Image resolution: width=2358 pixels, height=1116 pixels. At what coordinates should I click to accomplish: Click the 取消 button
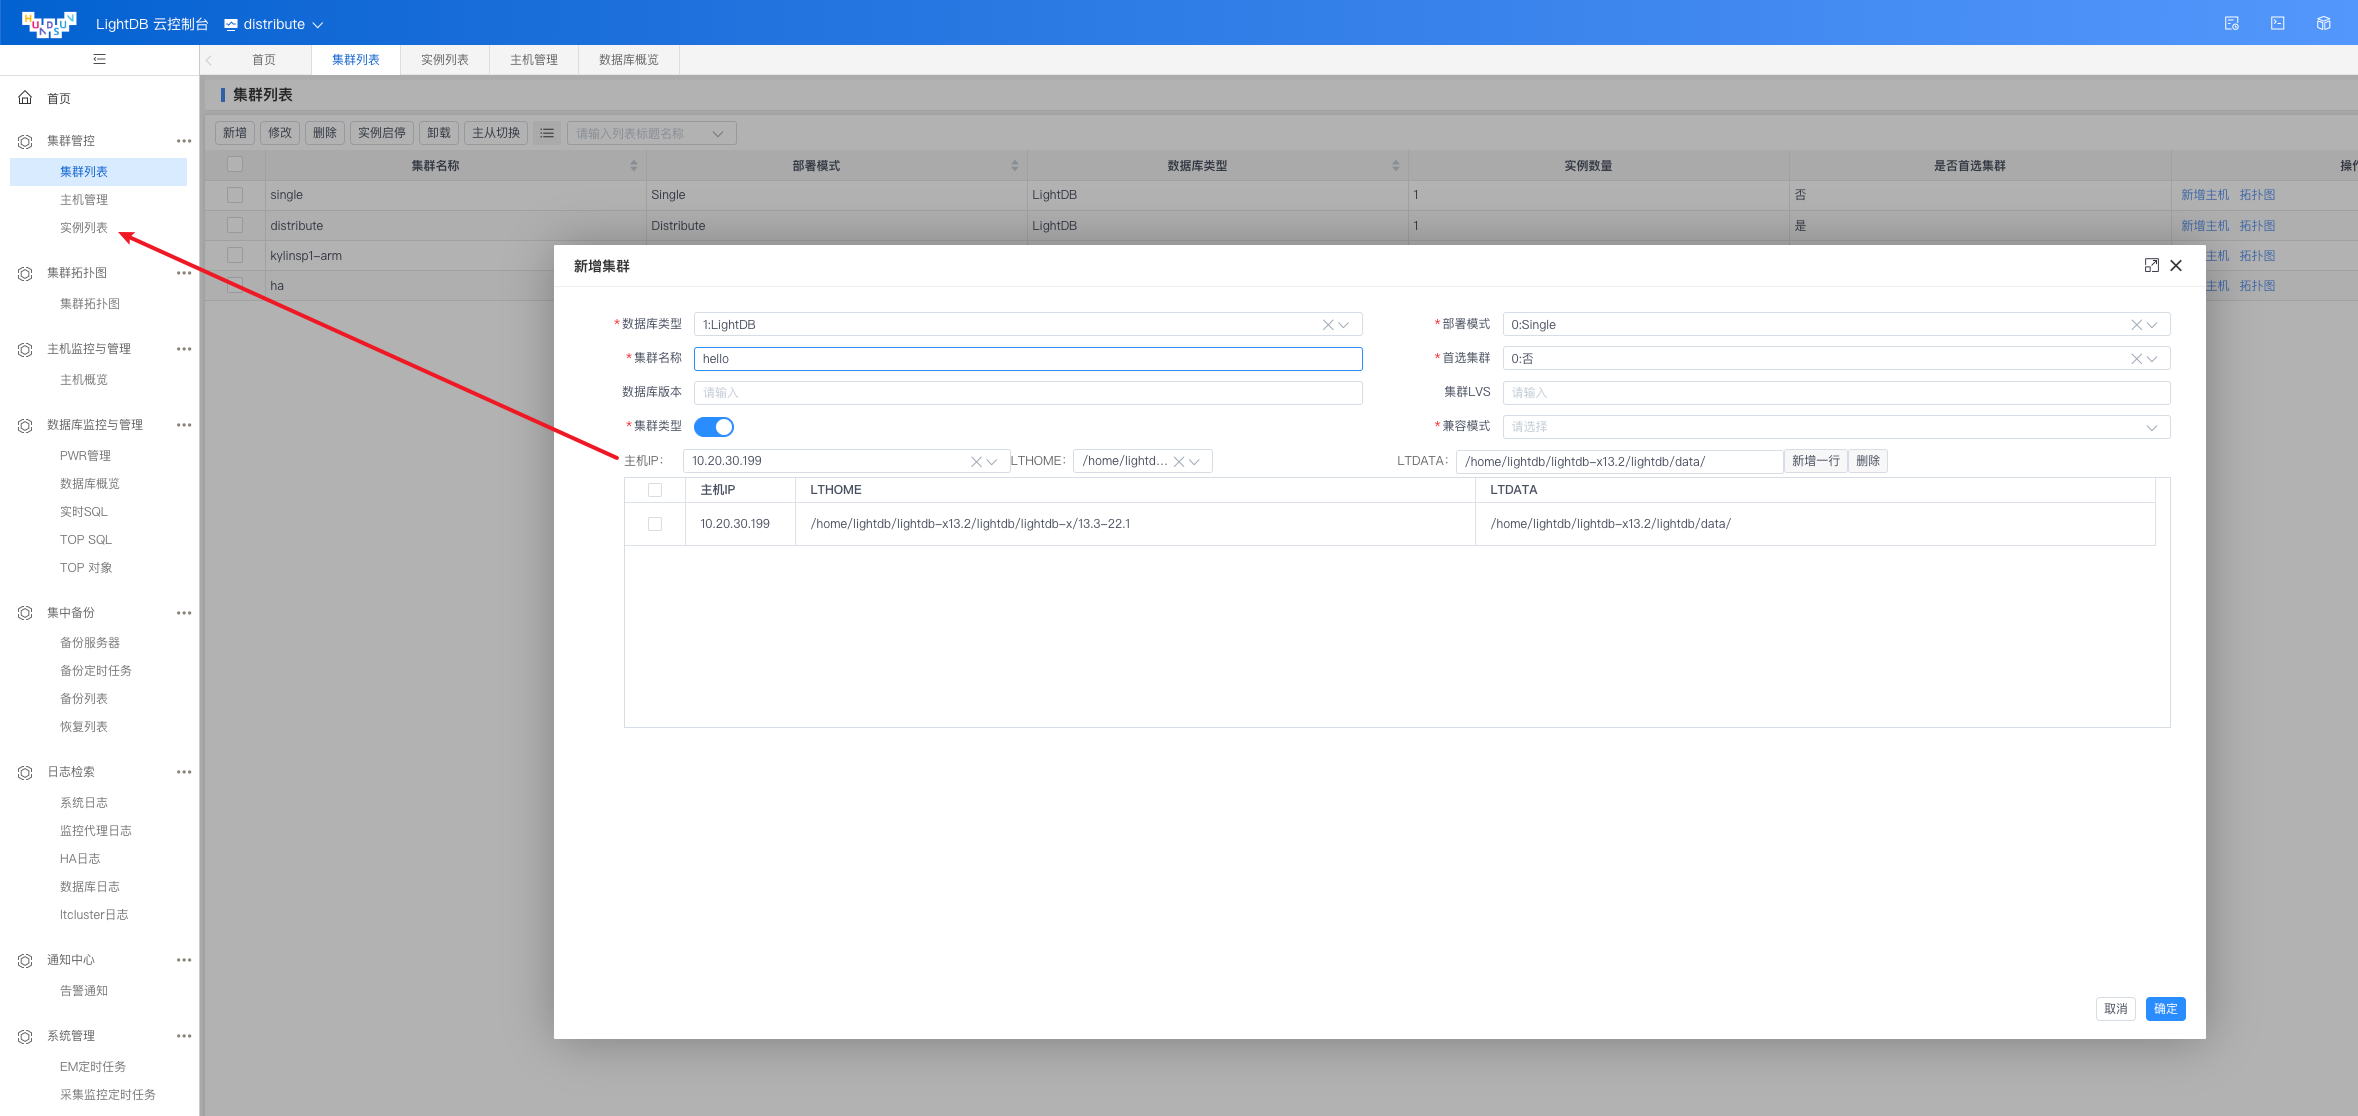click(x=2116, y=1009)
